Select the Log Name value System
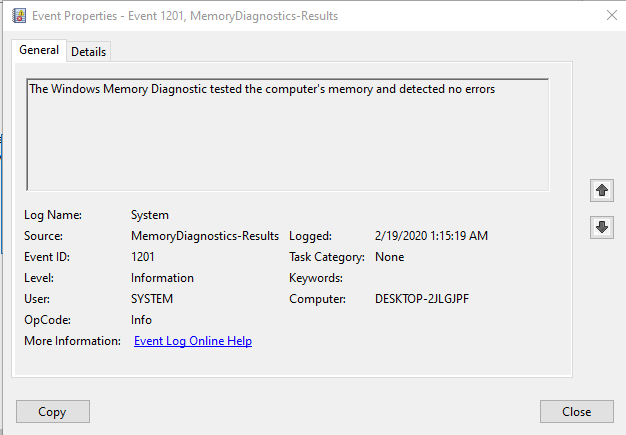Screen dimensions: 626x435 (x=150, y=216)
